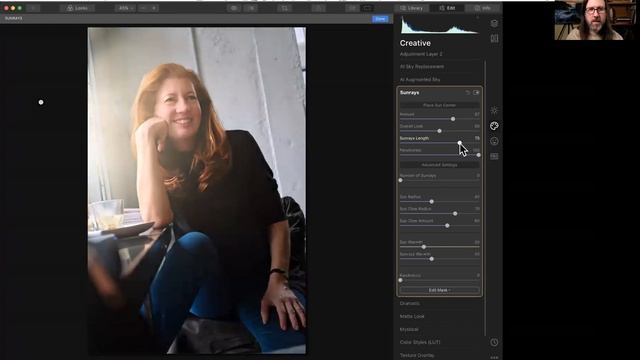Click the zoom in plus button
The height and width of the screenshot is (360, 640).
point(154,8)
